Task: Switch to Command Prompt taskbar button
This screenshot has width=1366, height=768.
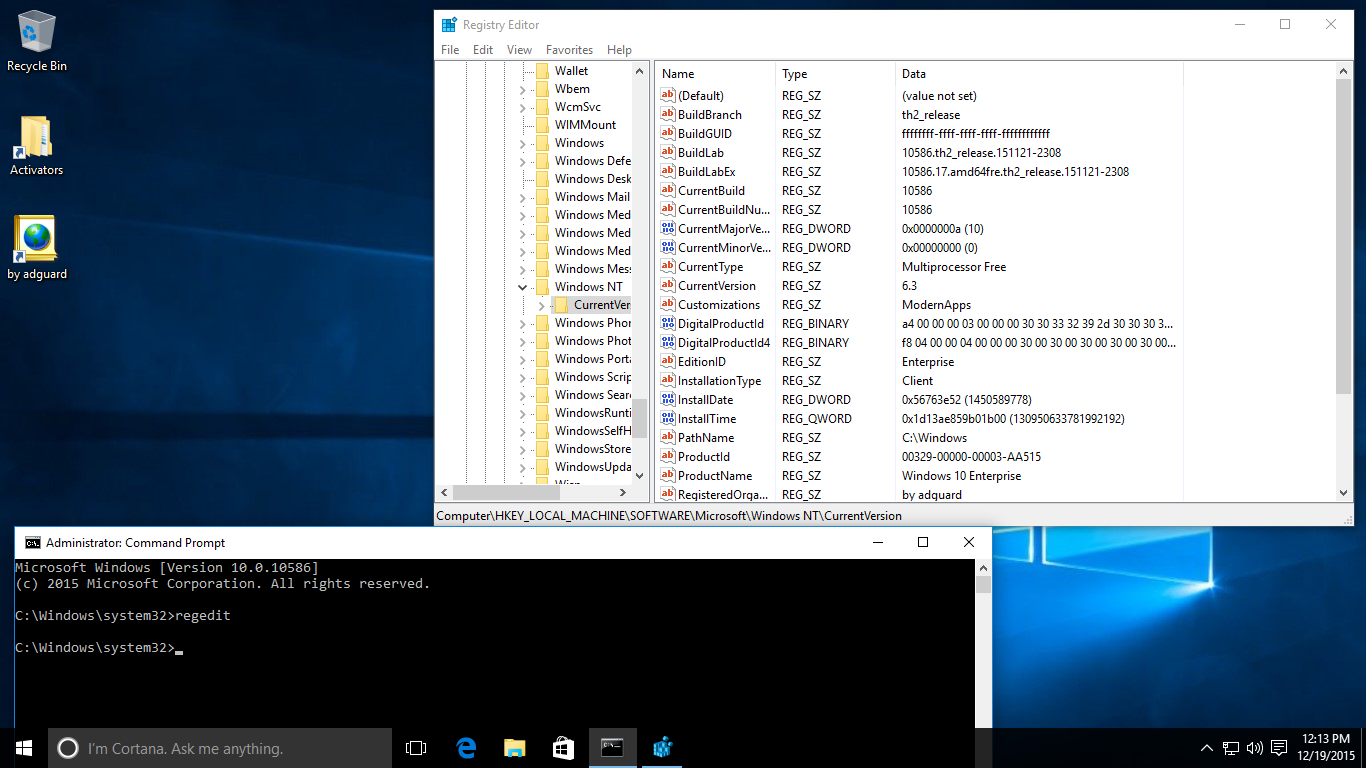Action: click(x=612, y=748)
